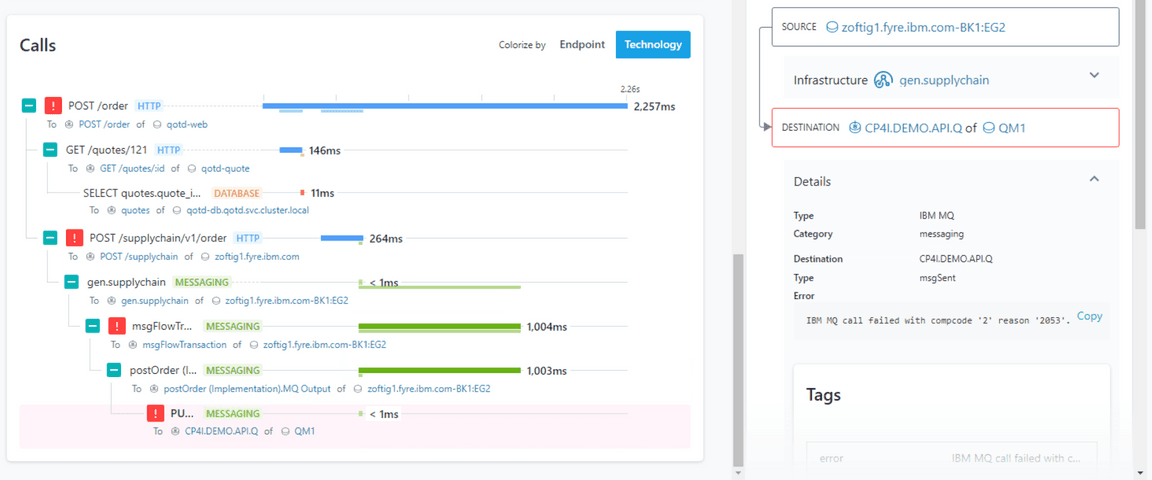Screen dimensions: 1152x480
Task: Collapse the GET /quotes/121 call node
Action: click(x=50, y=150)
